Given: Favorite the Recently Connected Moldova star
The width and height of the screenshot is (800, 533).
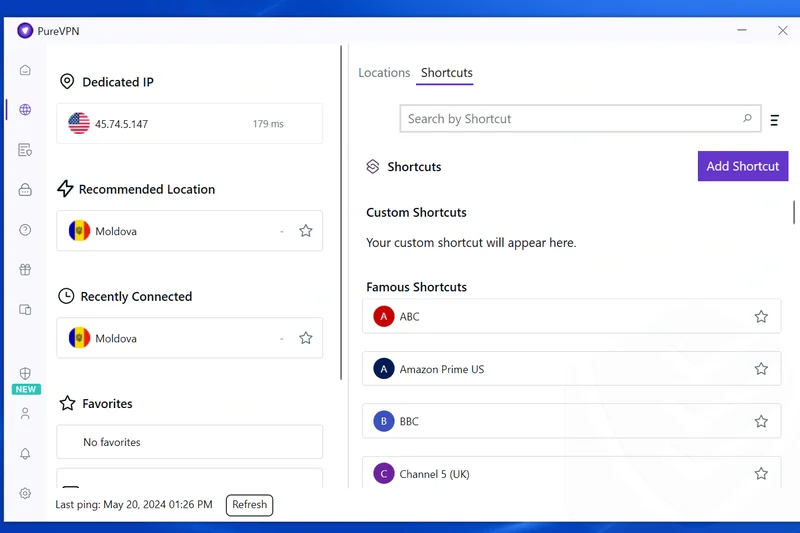Looking at the screenshot, I should pos(306,338).
